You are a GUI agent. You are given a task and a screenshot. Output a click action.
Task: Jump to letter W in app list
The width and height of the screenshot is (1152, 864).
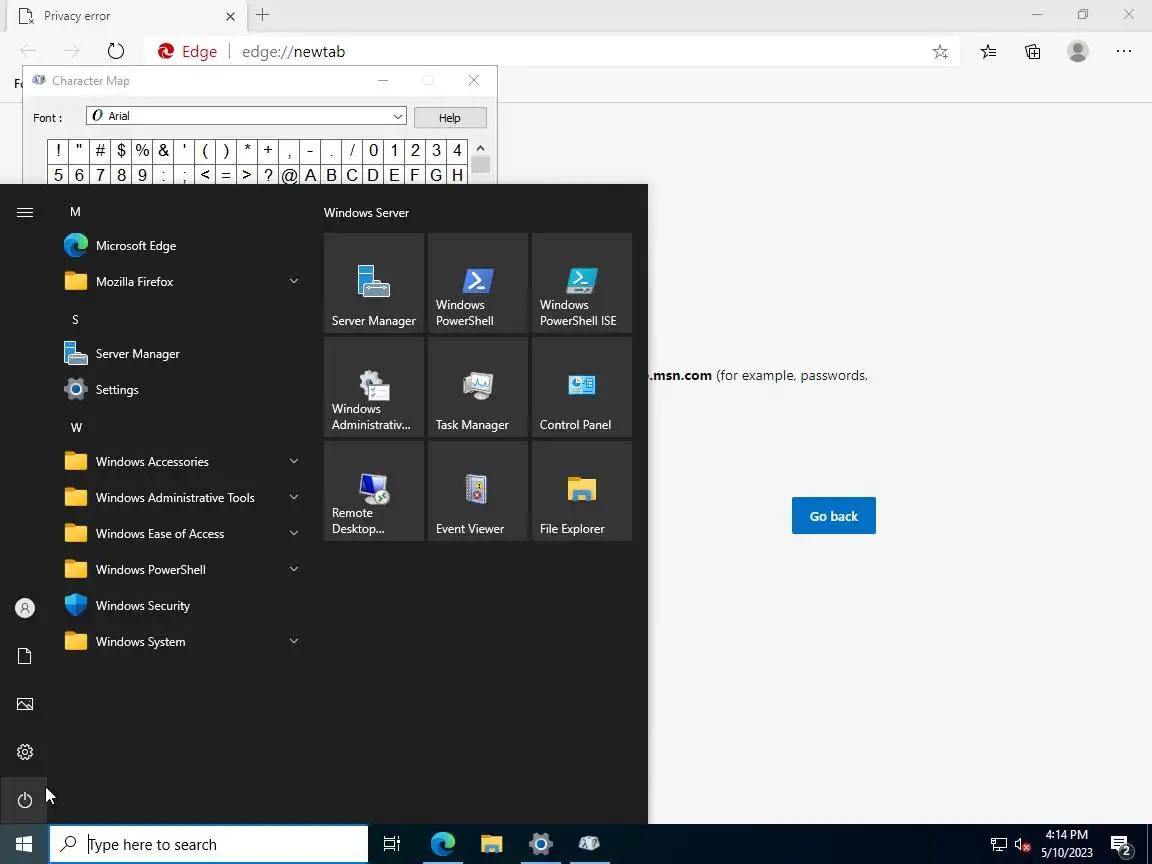76,428
